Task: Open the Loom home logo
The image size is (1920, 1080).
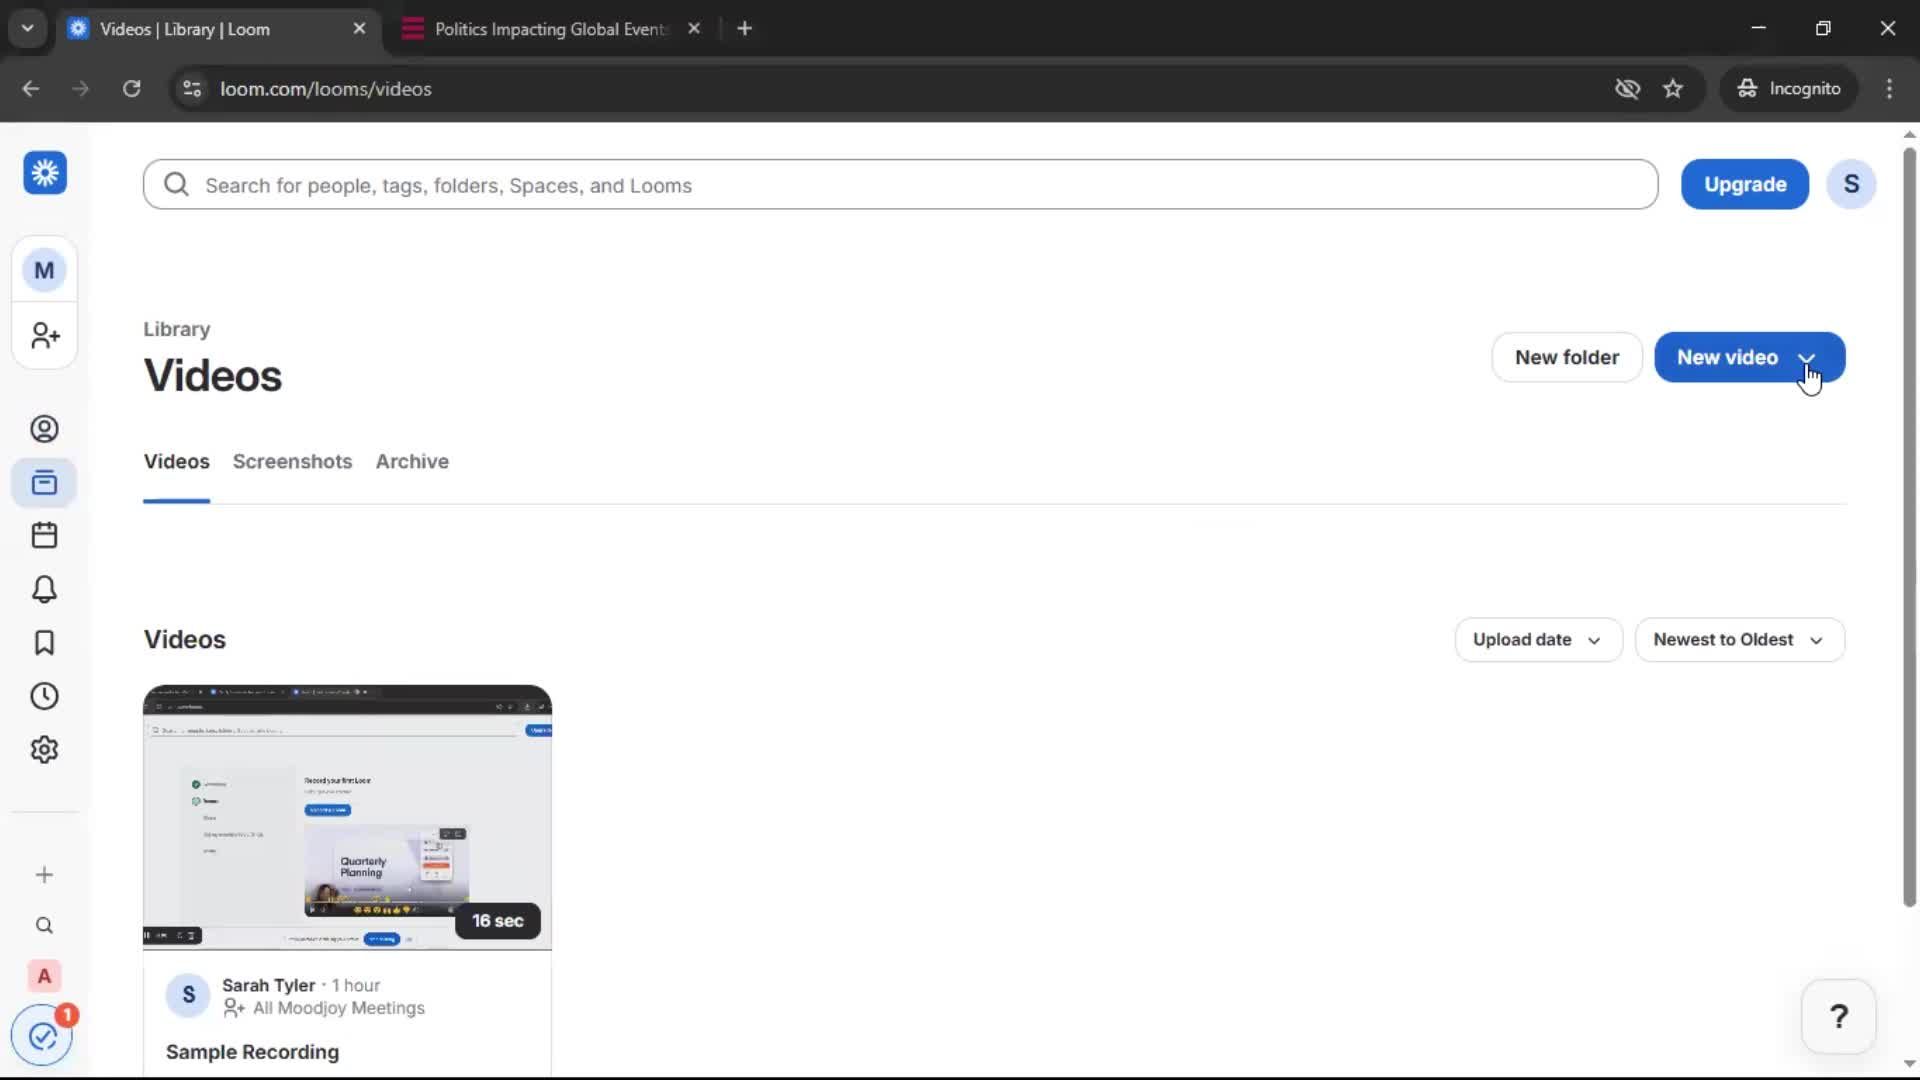Action: 43,172
